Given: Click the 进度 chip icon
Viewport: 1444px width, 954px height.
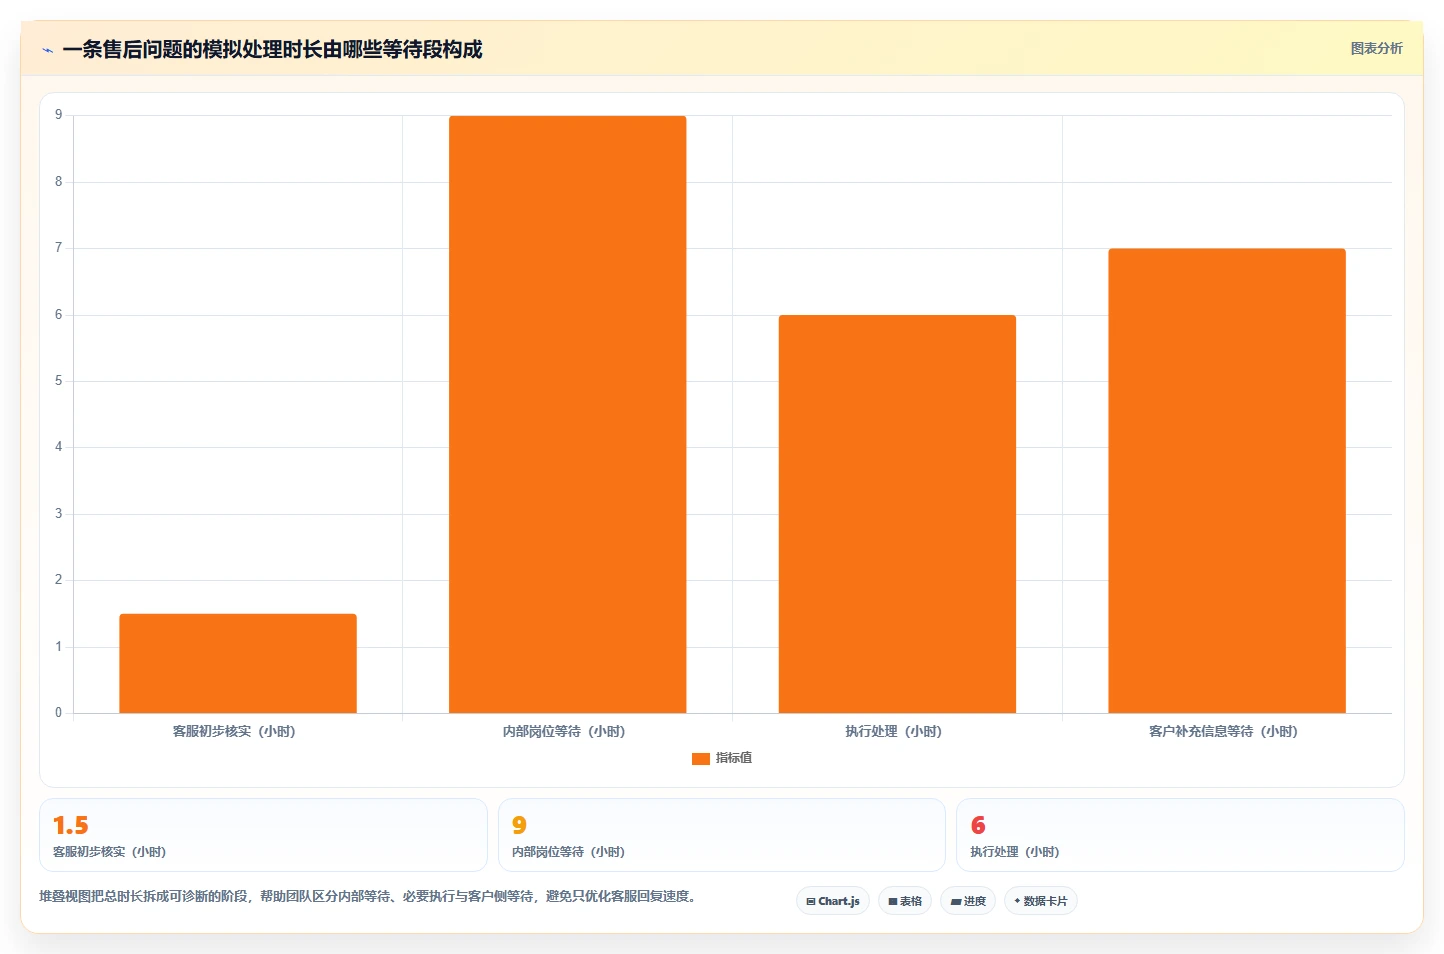Looking at the screenshot, I should coord(955,902).
